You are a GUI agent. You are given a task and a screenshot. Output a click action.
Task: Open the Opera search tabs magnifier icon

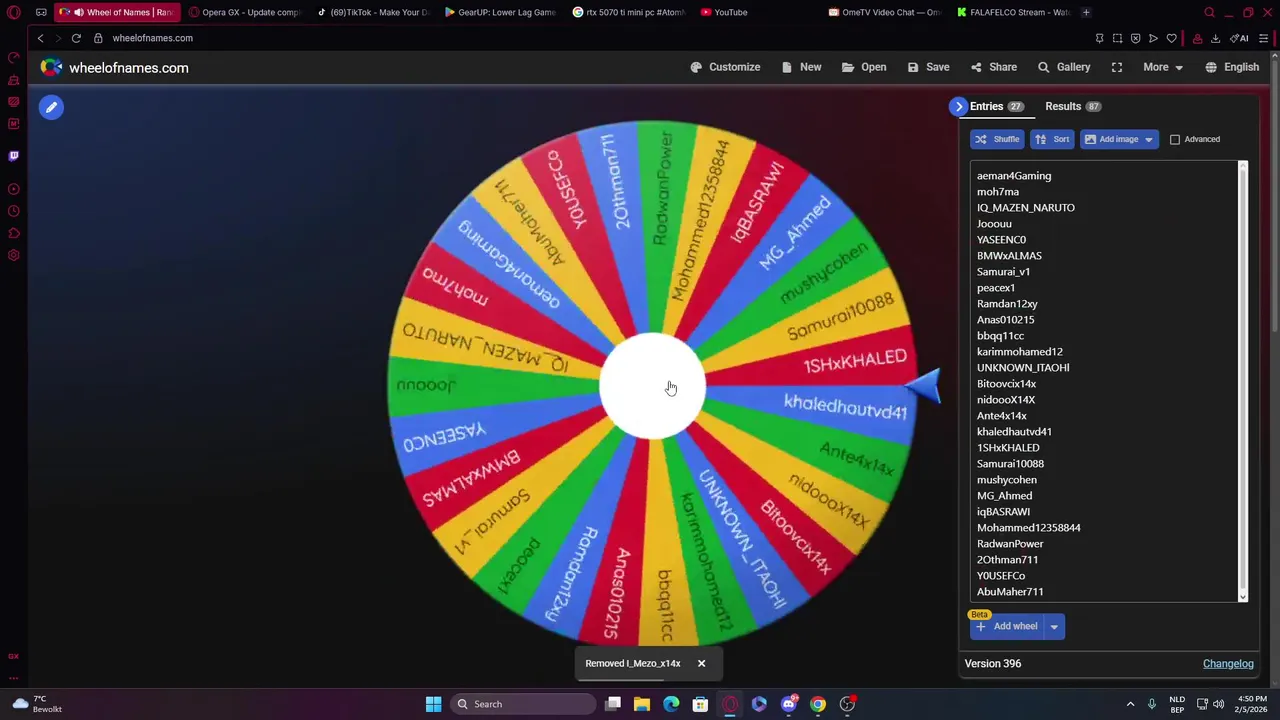pyautogui.click(x=1209, y=12)
